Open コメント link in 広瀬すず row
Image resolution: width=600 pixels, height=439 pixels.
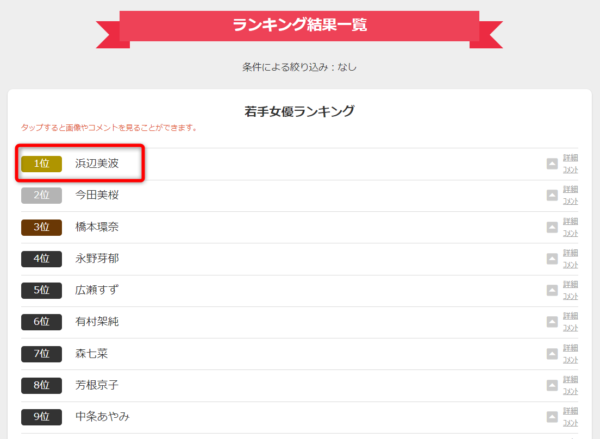pos(570,296)
